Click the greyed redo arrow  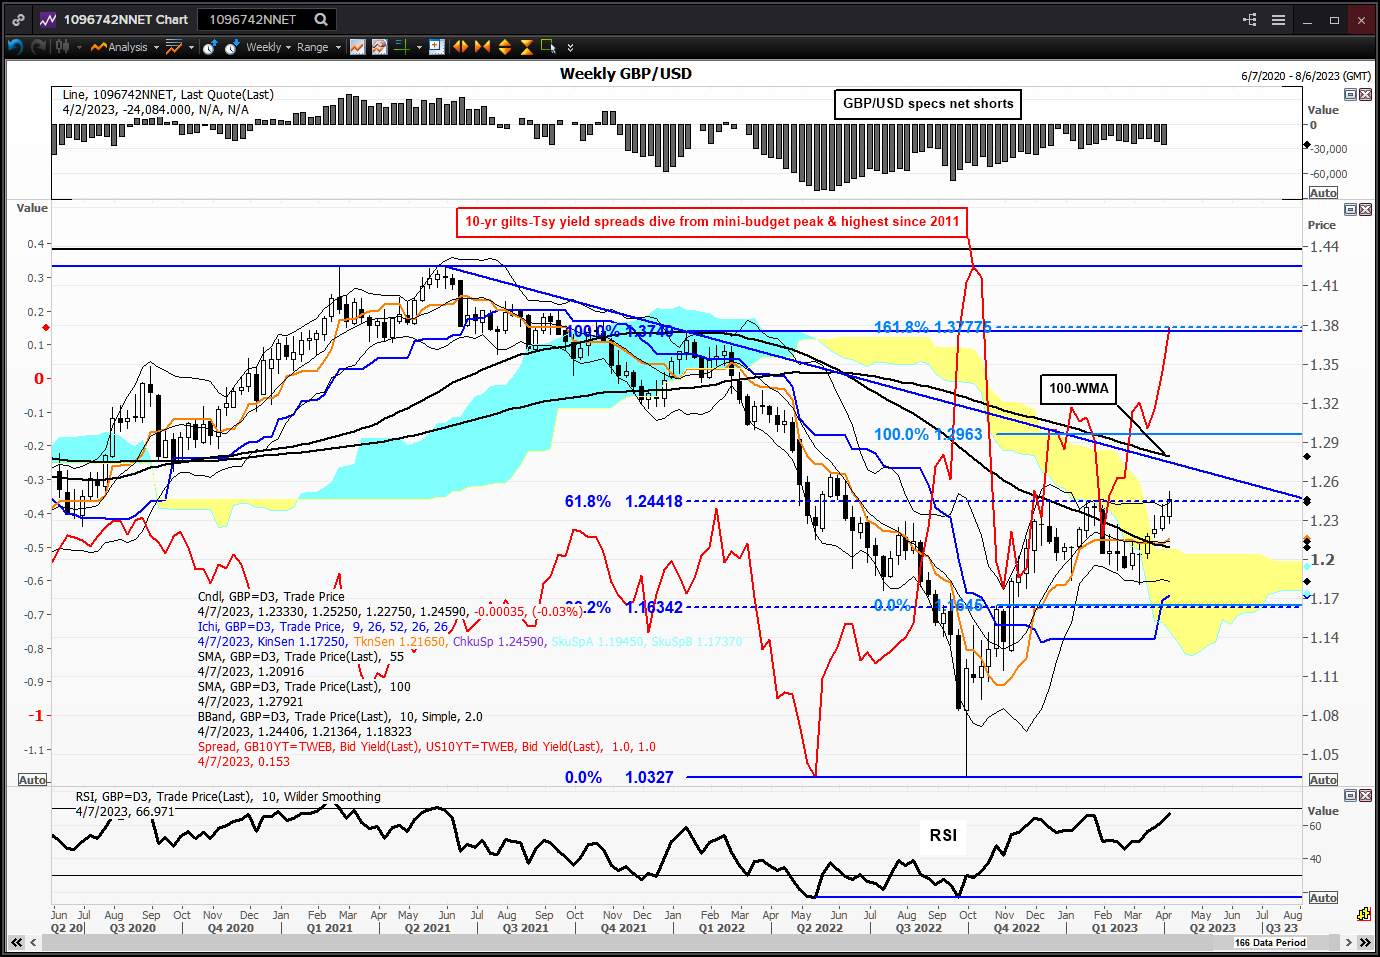point(38,46)
